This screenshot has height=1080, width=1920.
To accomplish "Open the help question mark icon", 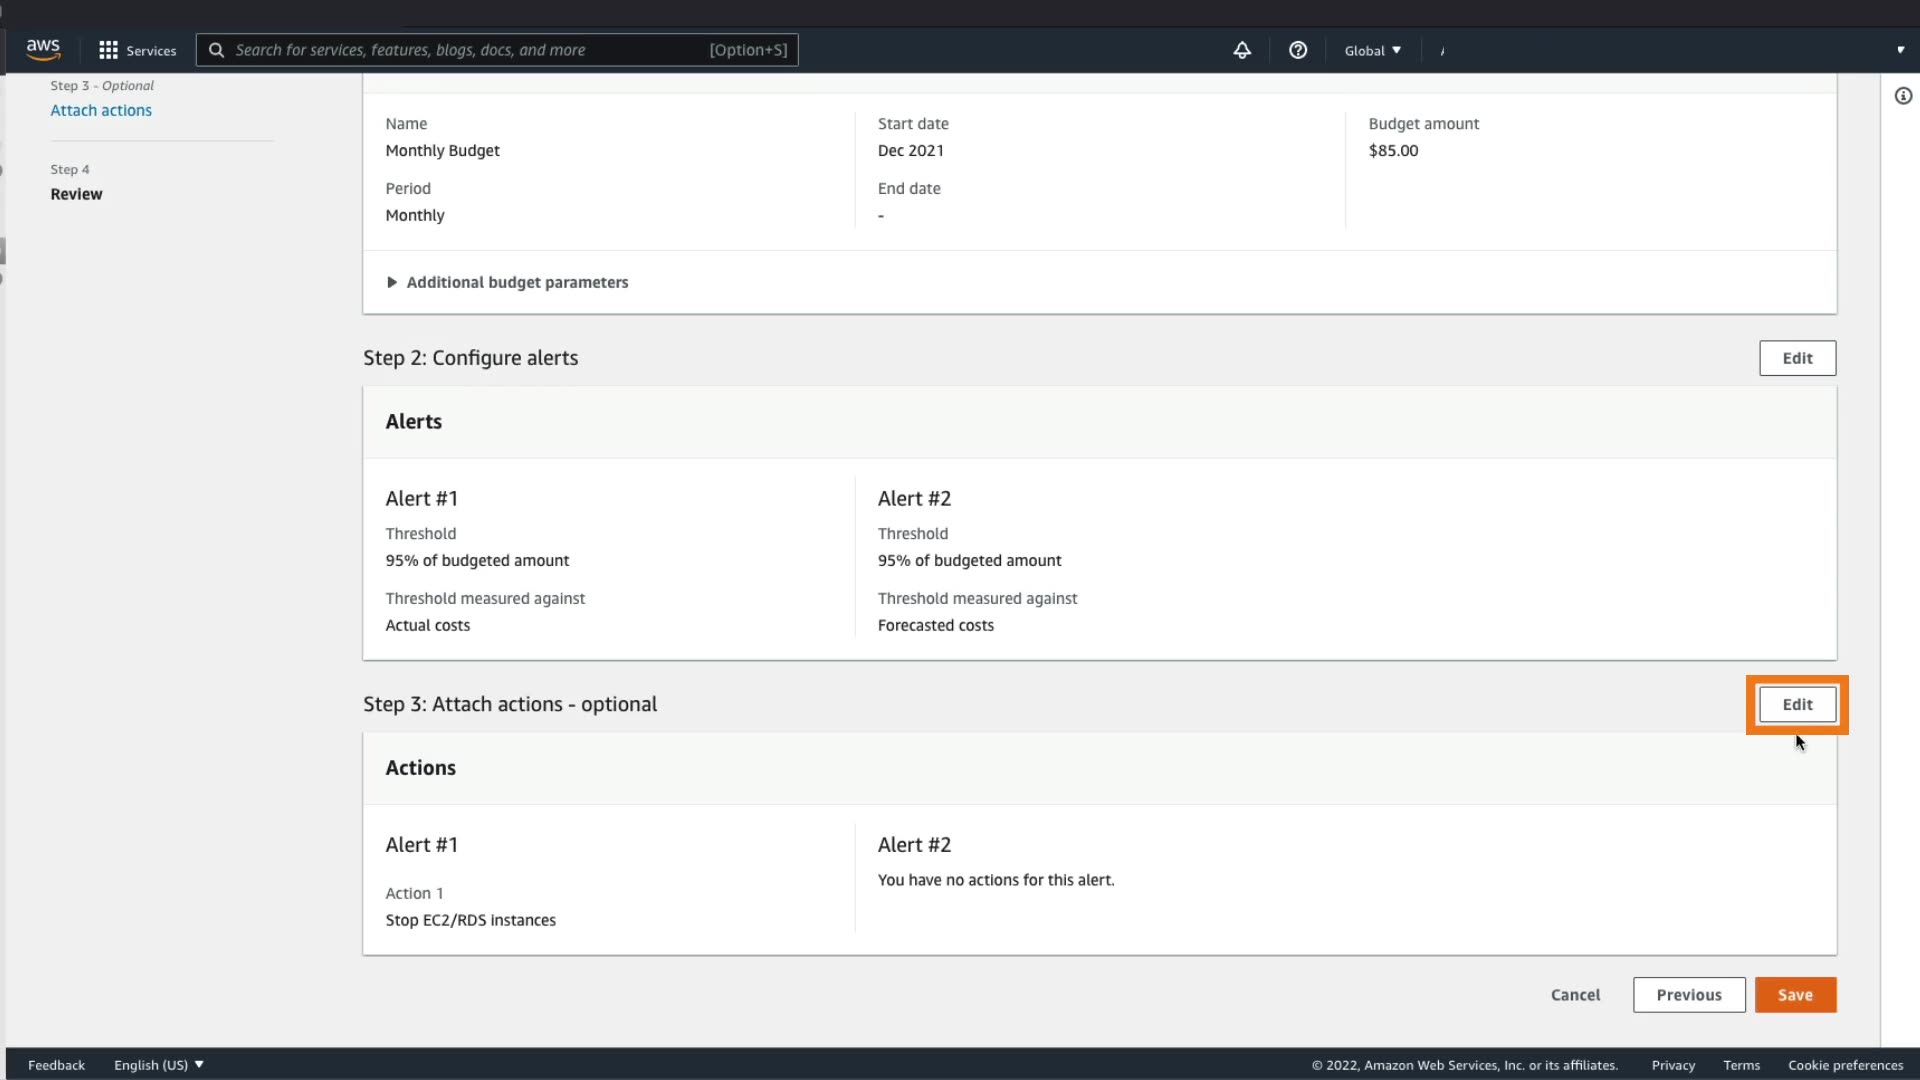I will [1298, 50].
